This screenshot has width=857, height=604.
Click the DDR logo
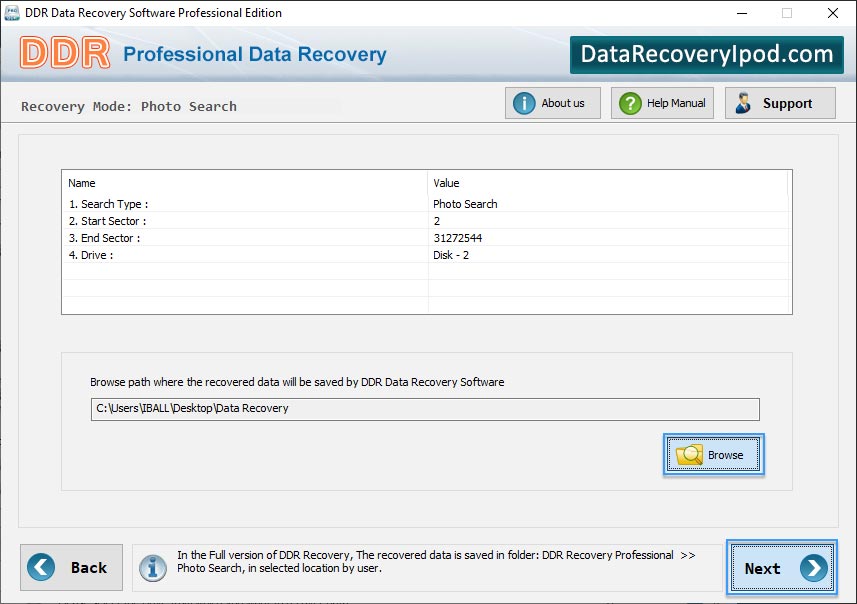click(x=65, y=53)
